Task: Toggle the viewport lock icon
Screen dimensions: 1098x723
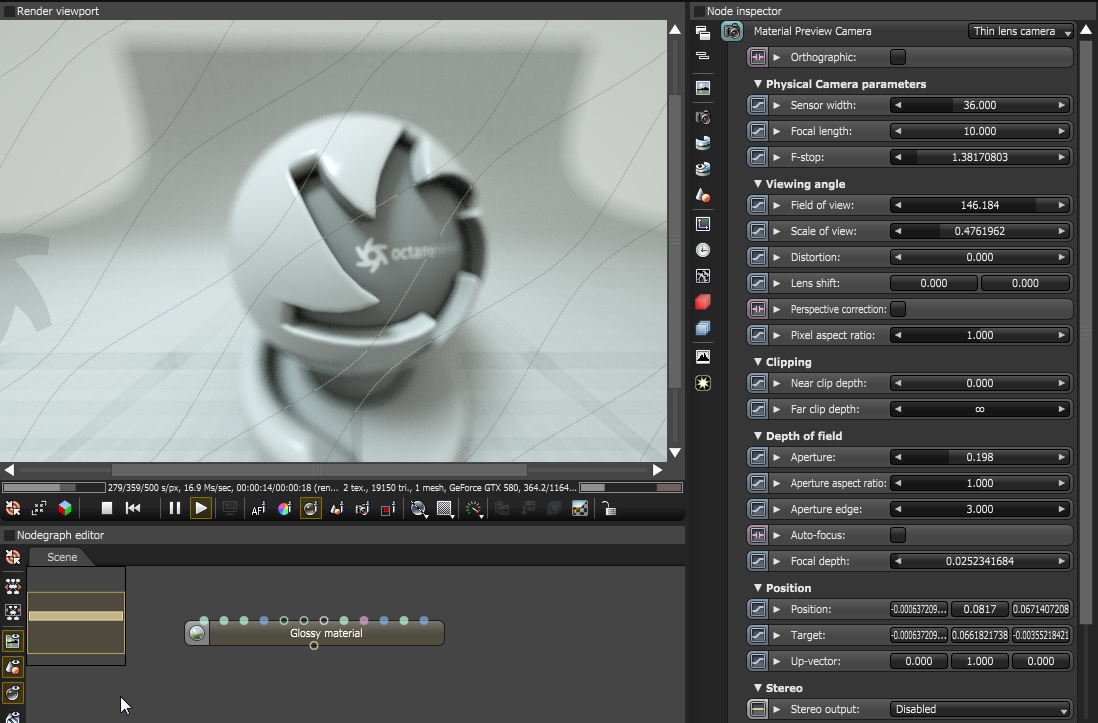Action: (609, 509)
